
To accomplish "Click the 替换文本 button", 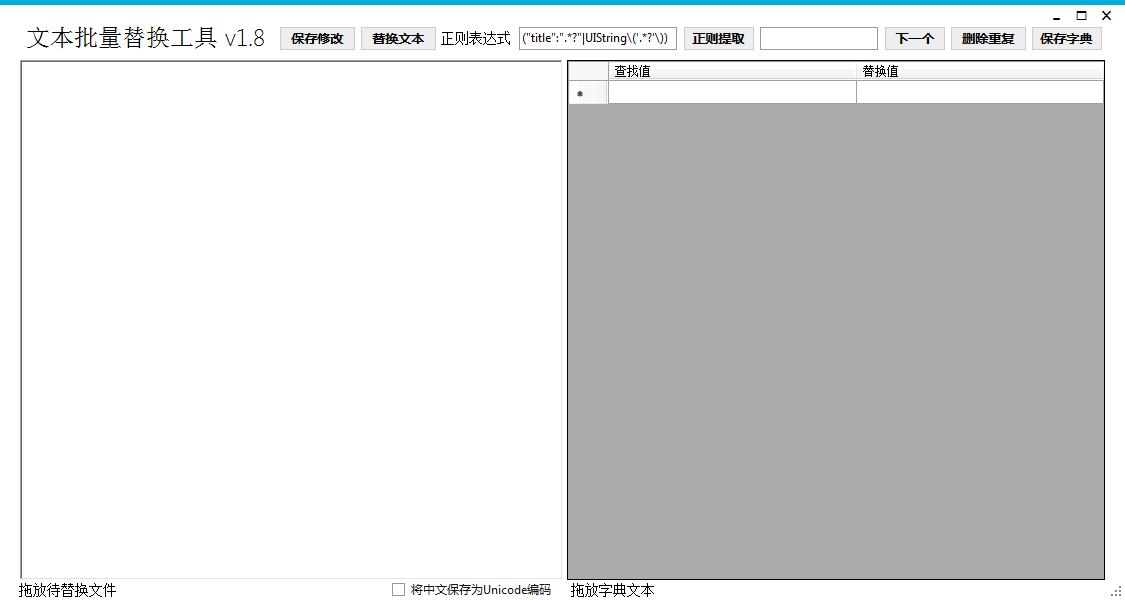I will [x=398, y=37].
